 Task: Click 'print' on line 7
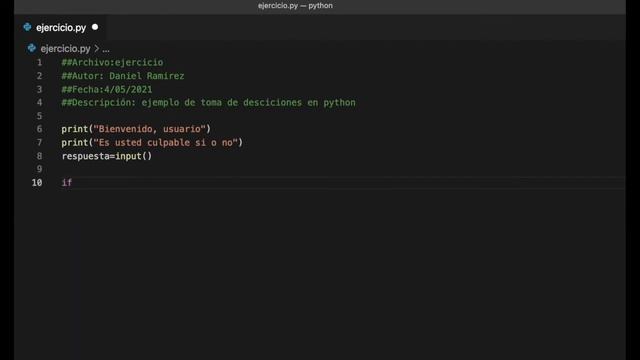(75, 142)
